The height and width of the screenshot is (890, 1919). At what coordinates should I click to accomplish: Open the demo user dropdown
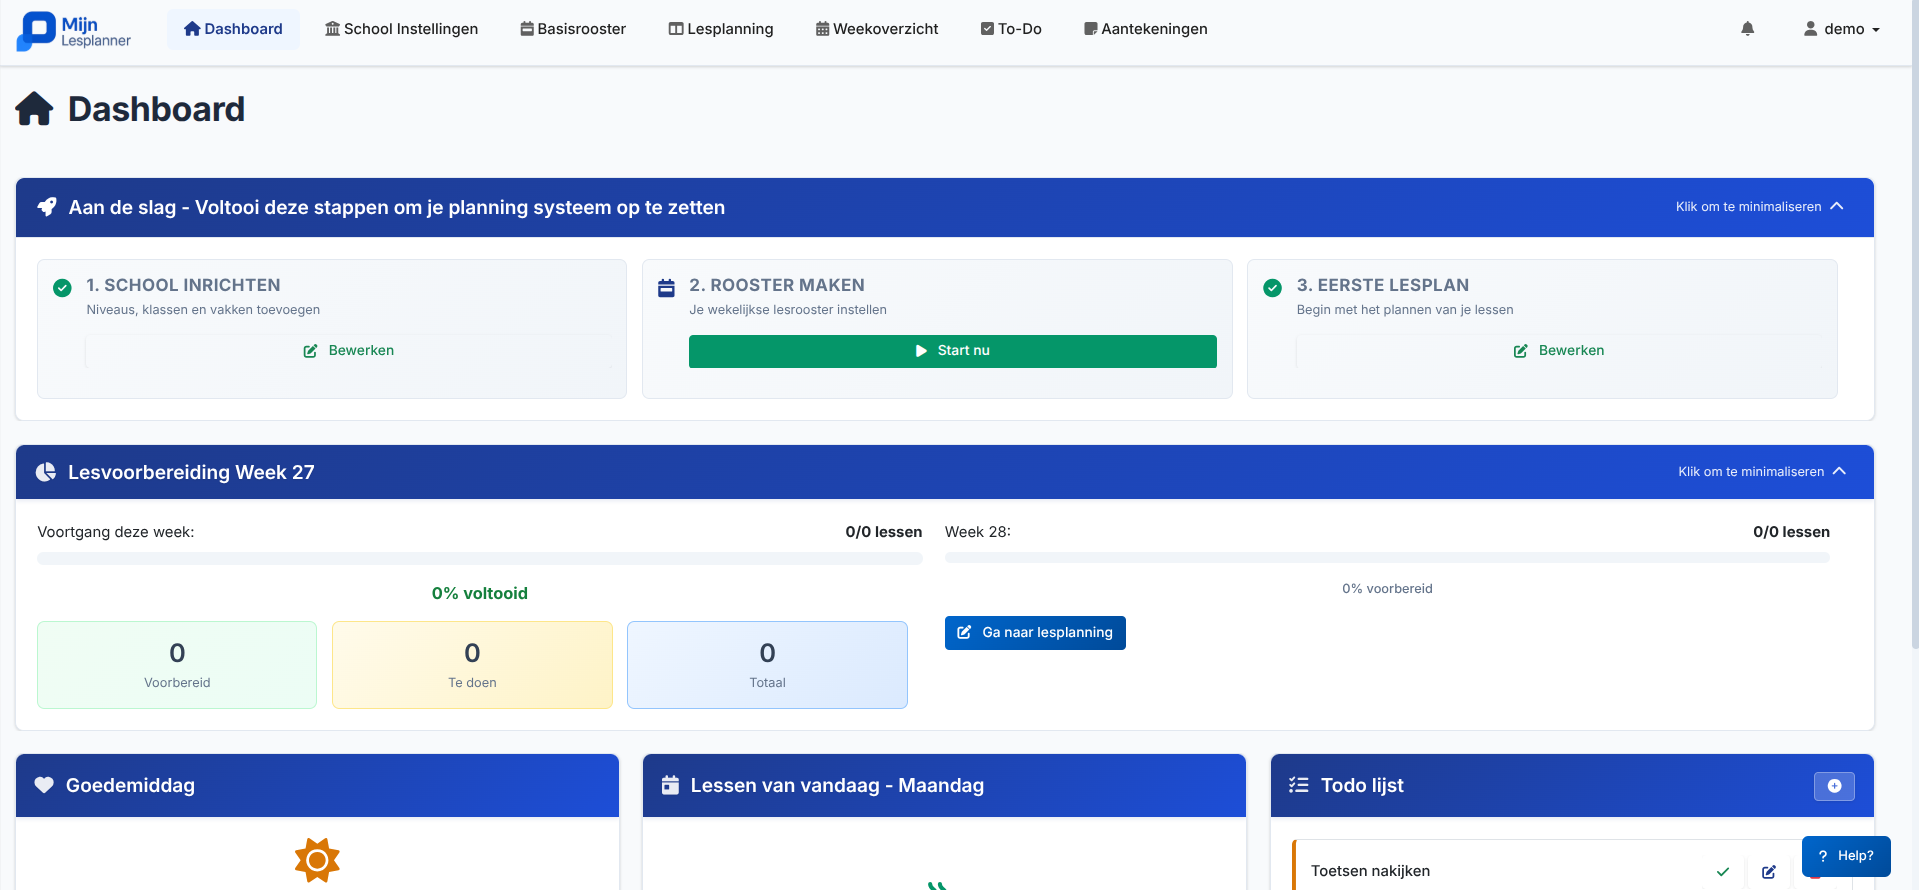coord(1841,29)
